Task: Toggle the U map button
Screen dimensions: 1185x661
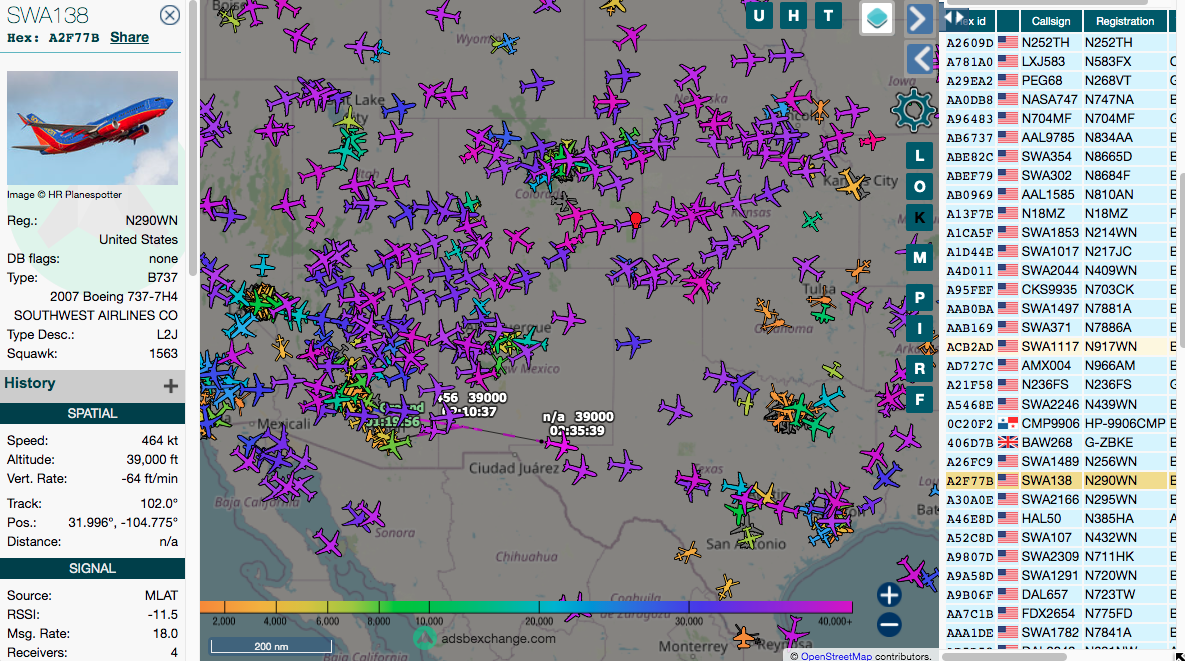Action: 759,15
